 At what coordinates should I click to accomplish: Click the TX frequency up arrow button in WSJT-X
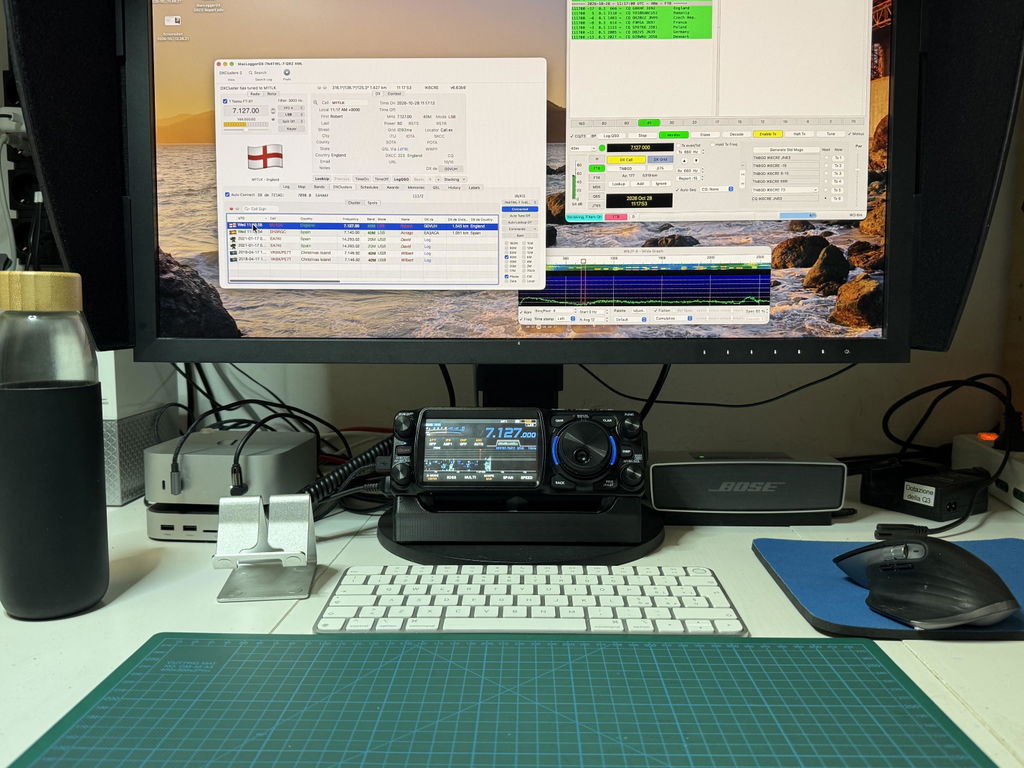pyautogui.click(x=684, y=160)
